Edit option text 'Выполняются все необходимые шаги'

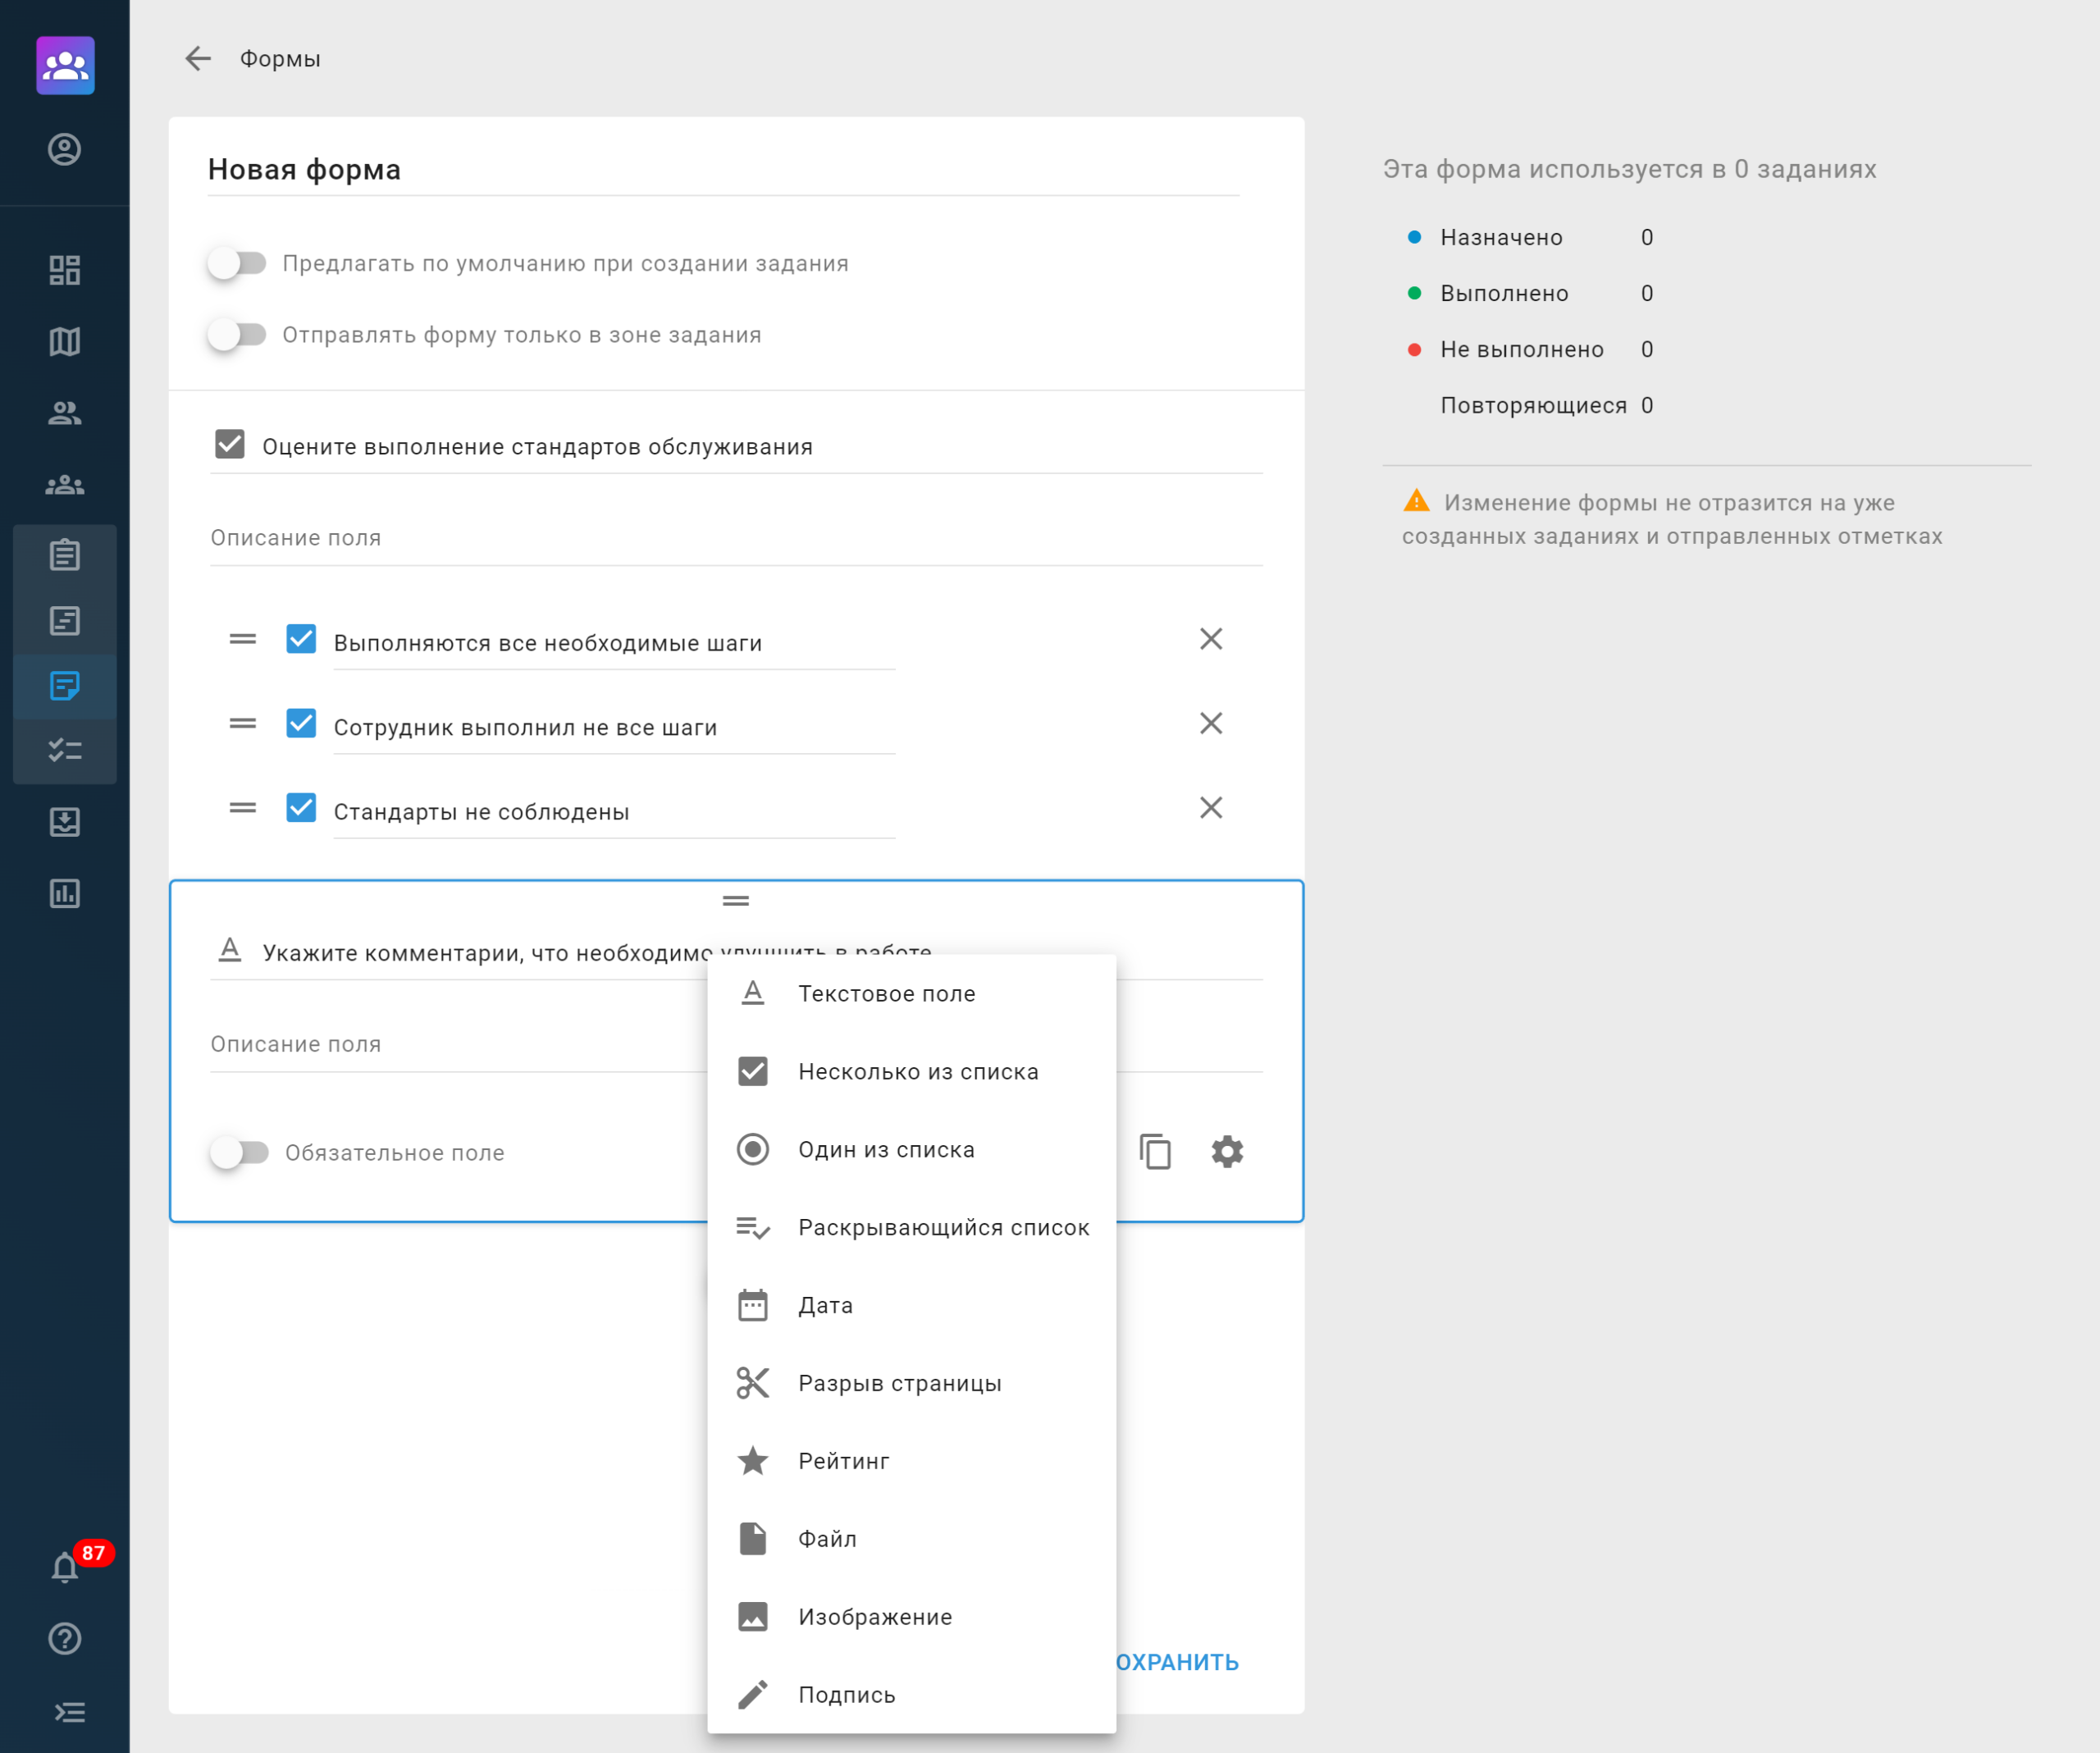[x=614, y=643]
